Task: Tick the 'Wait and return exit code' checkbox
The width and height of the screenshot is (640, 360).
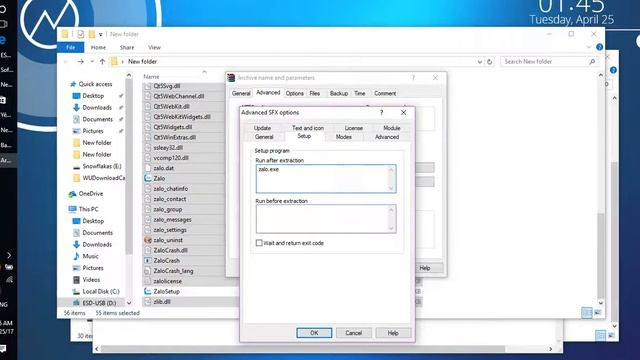Action: pos(259,243)
